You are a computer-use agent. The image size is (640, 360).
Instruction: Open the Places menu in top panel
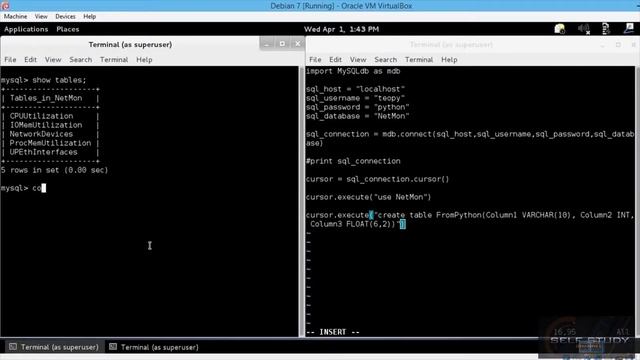click(68, 29)
